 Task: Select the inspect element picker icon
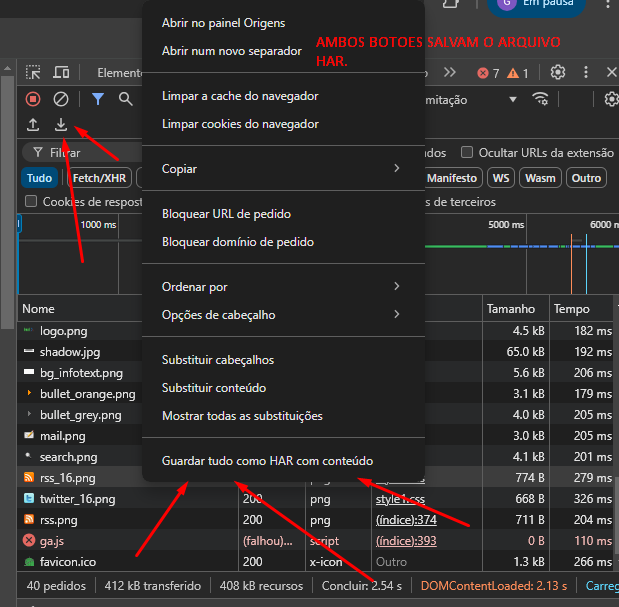(x=33, y=73)
